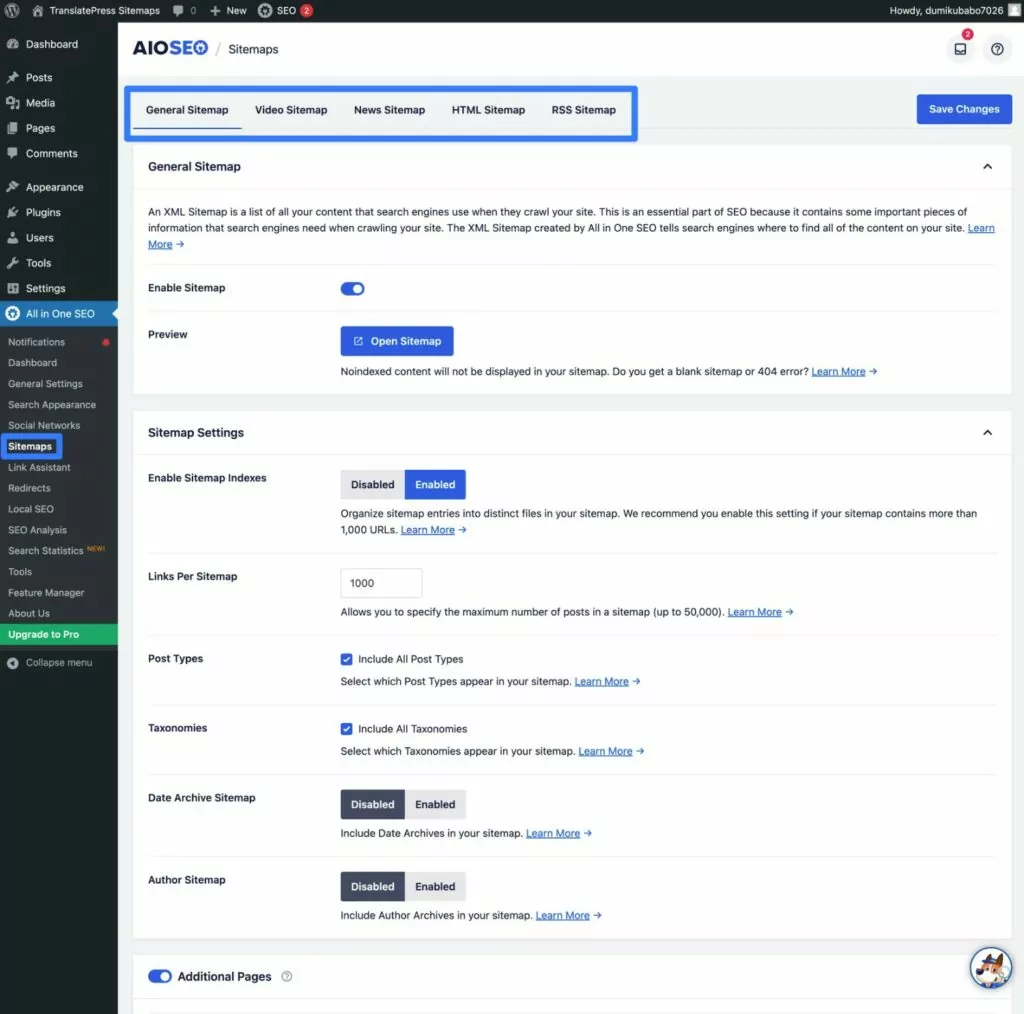Open Learn More link about 404 error
This screenshot has width=1024, height=1014.
click(838, 372)
